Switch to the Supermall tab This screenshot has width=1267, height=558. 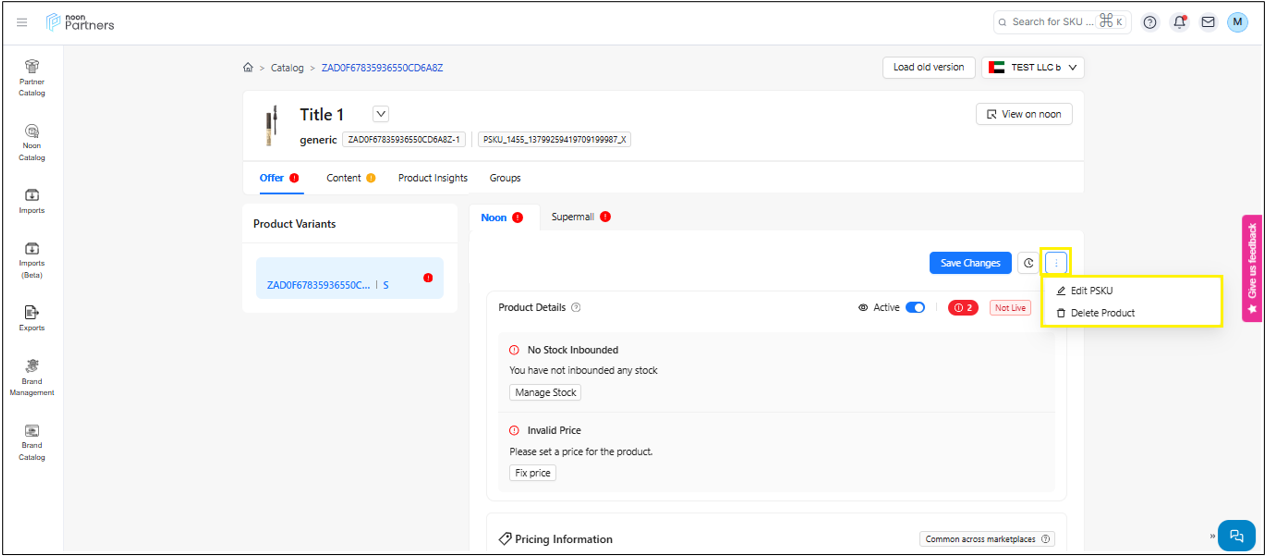pos(573,217)
